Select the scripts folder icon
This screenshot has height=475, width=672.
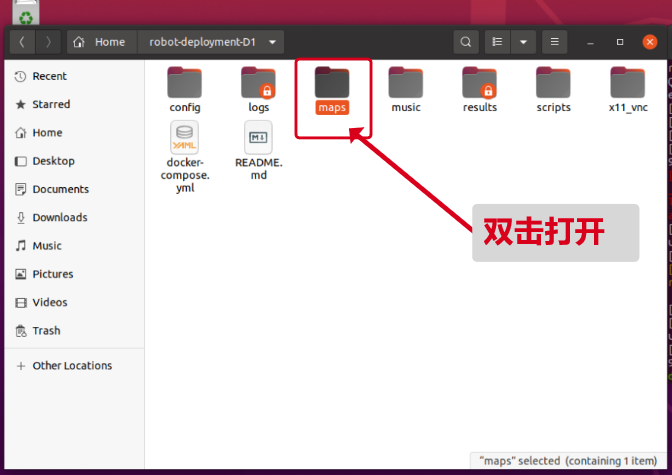pyautogui.click(x=553, y=82)
